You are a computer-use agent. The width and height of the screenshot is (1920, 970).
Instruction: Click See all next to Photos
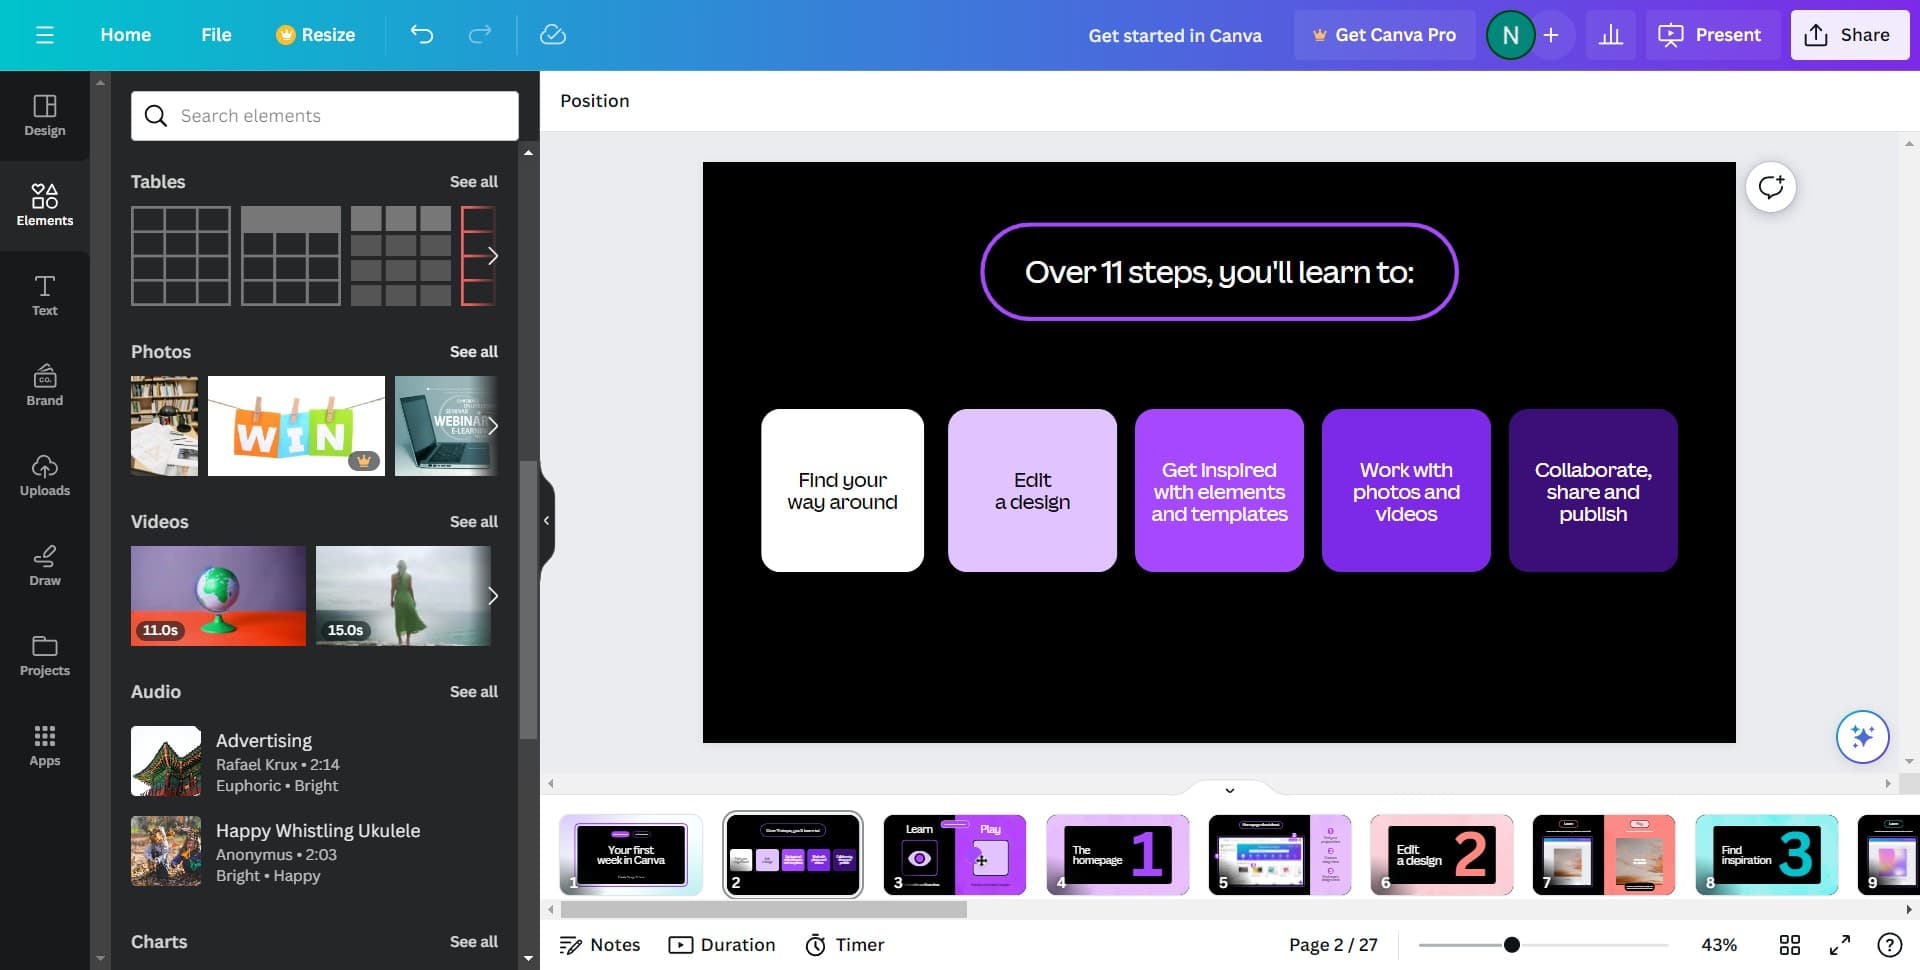tap(473, 352)
